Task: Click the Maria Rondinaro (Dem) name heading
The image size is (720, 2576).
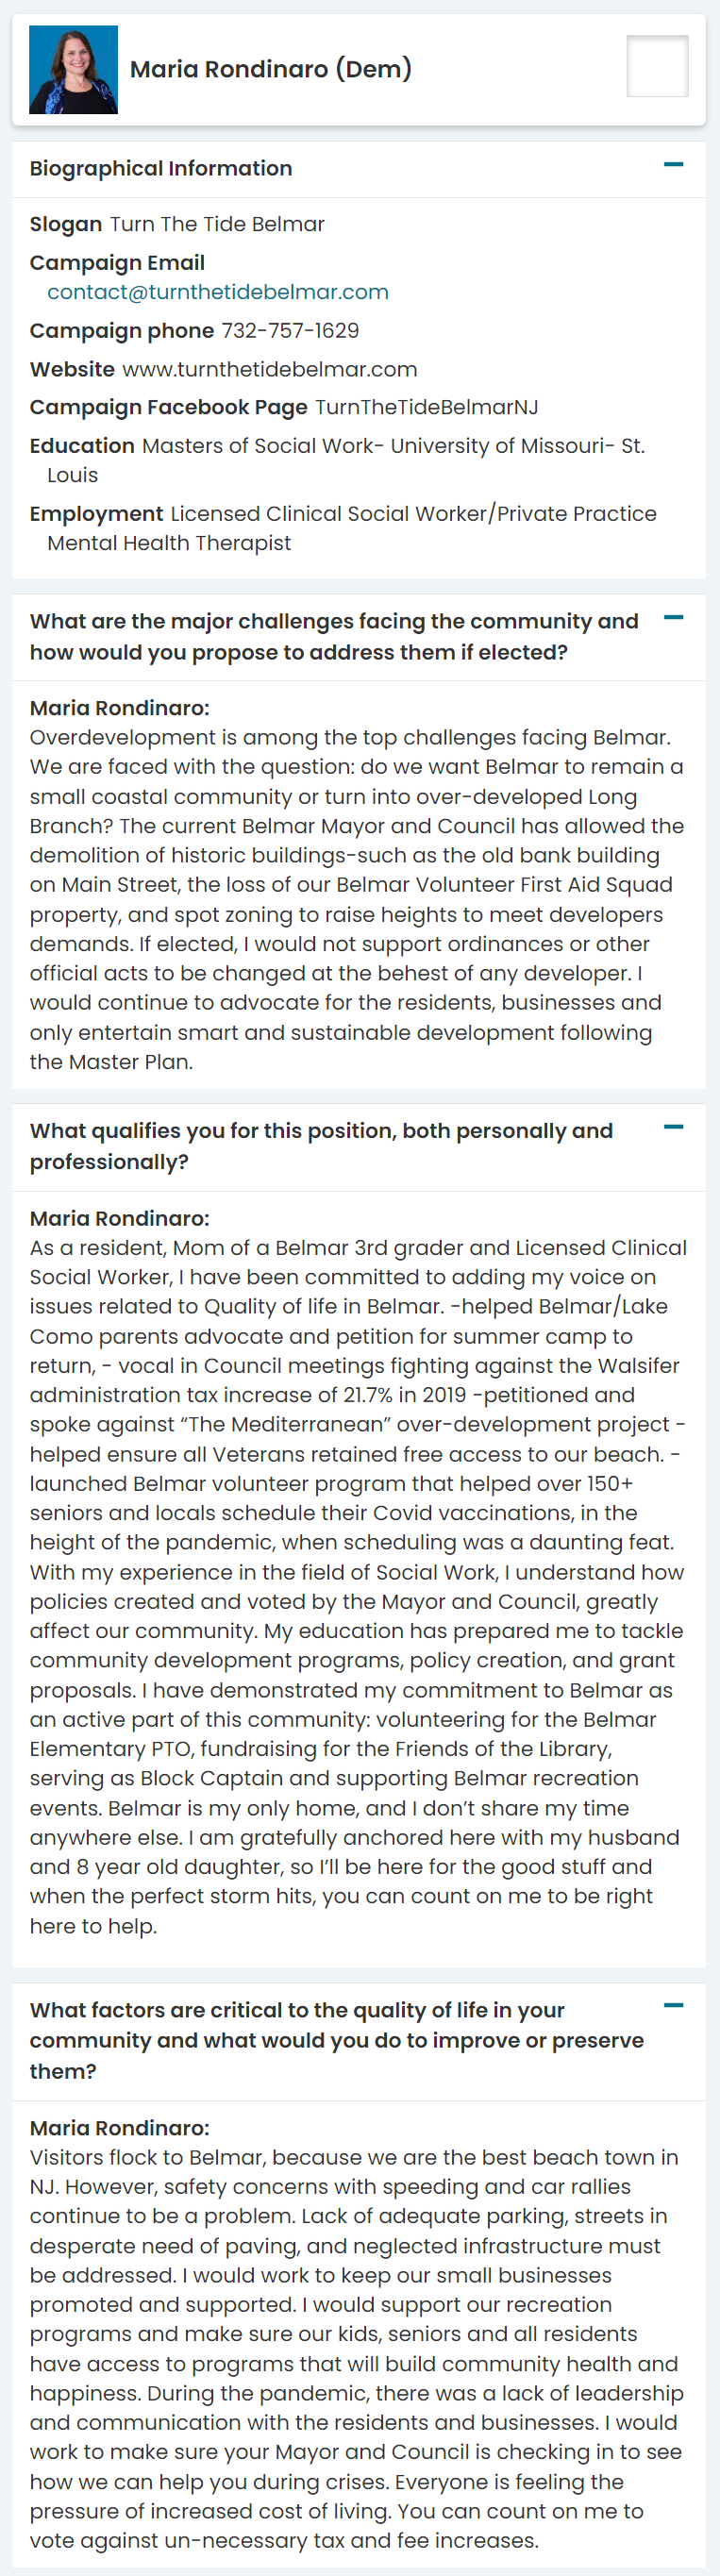Action: (x=271, y=69)
